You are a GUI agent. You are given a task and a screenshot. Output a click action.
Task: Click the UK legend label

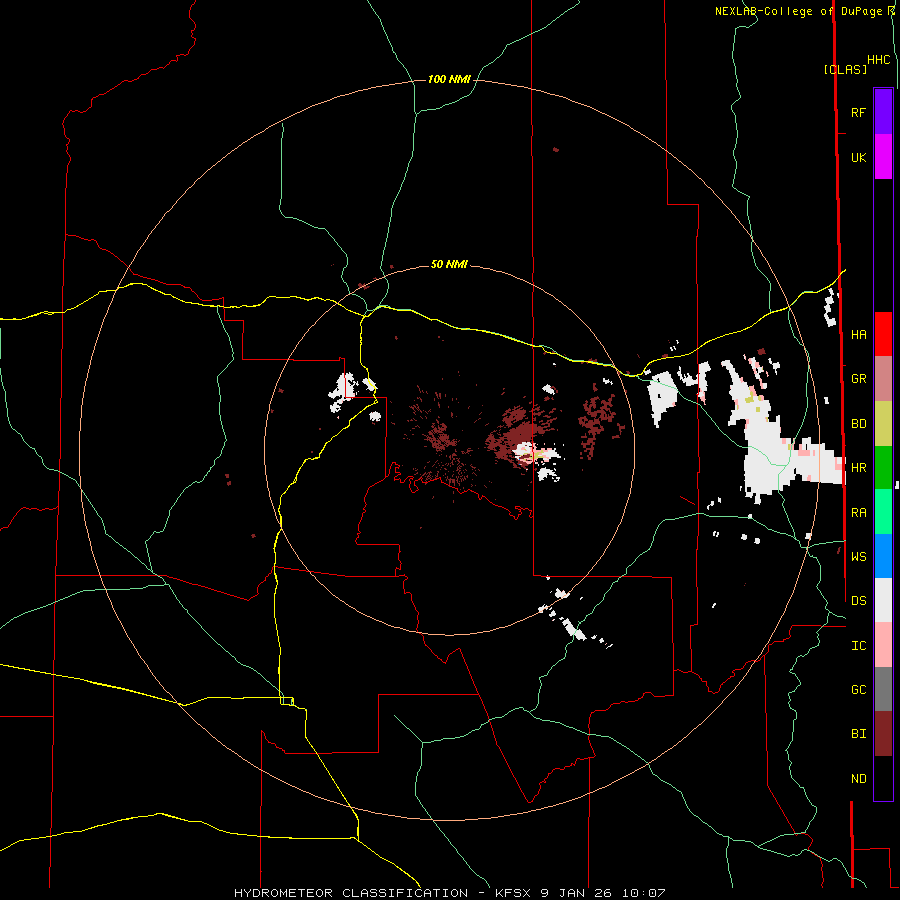[858, 157]
